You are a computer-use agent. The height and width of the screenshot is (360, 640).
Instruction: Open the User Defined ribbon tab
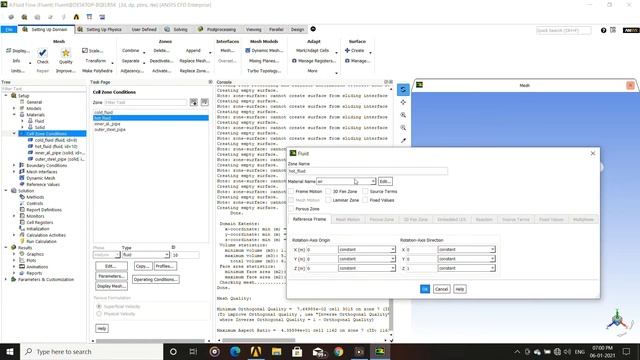point(144,29)
